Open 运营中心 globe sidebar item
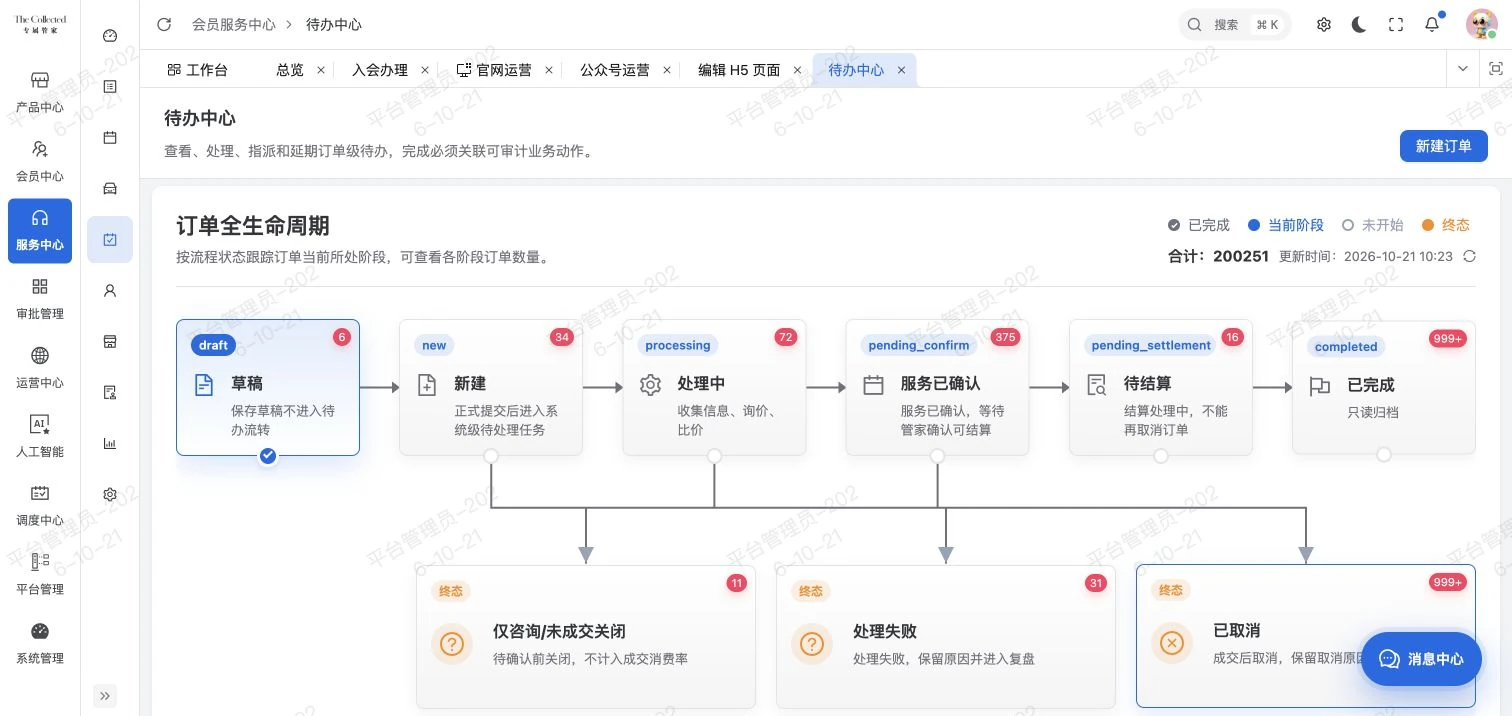Viewport: 1512px width, 716px height. tap(40, 368)
